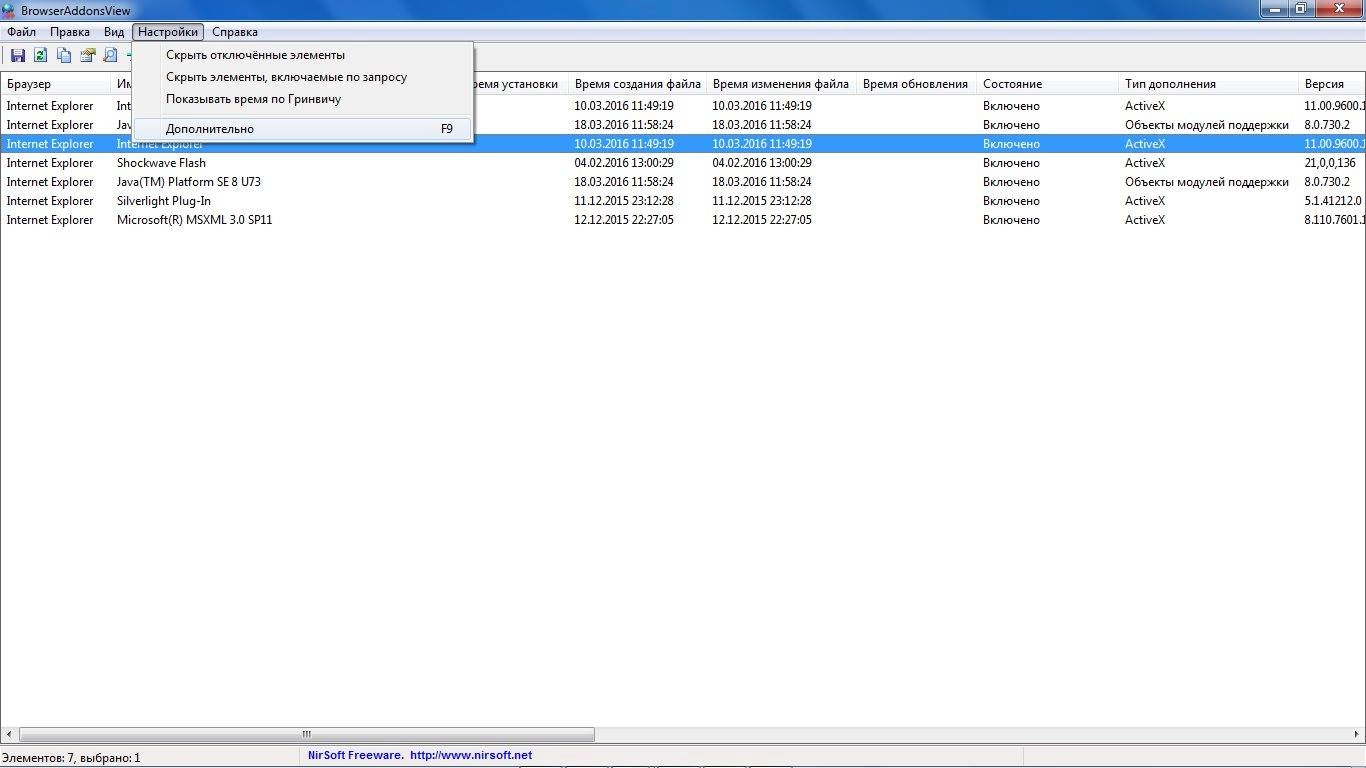Screen dimensions: 1366x768
Task: Sort by the Браузер column header
Action: click(x=56, y=84)
